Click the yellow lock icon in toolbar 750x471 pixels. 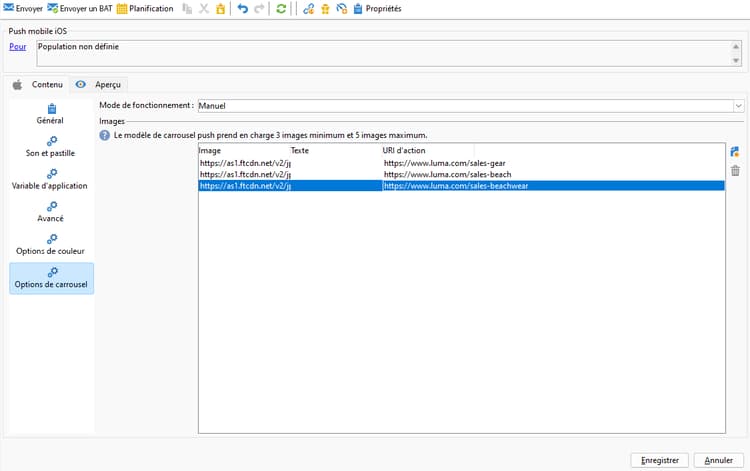[220, 8]
